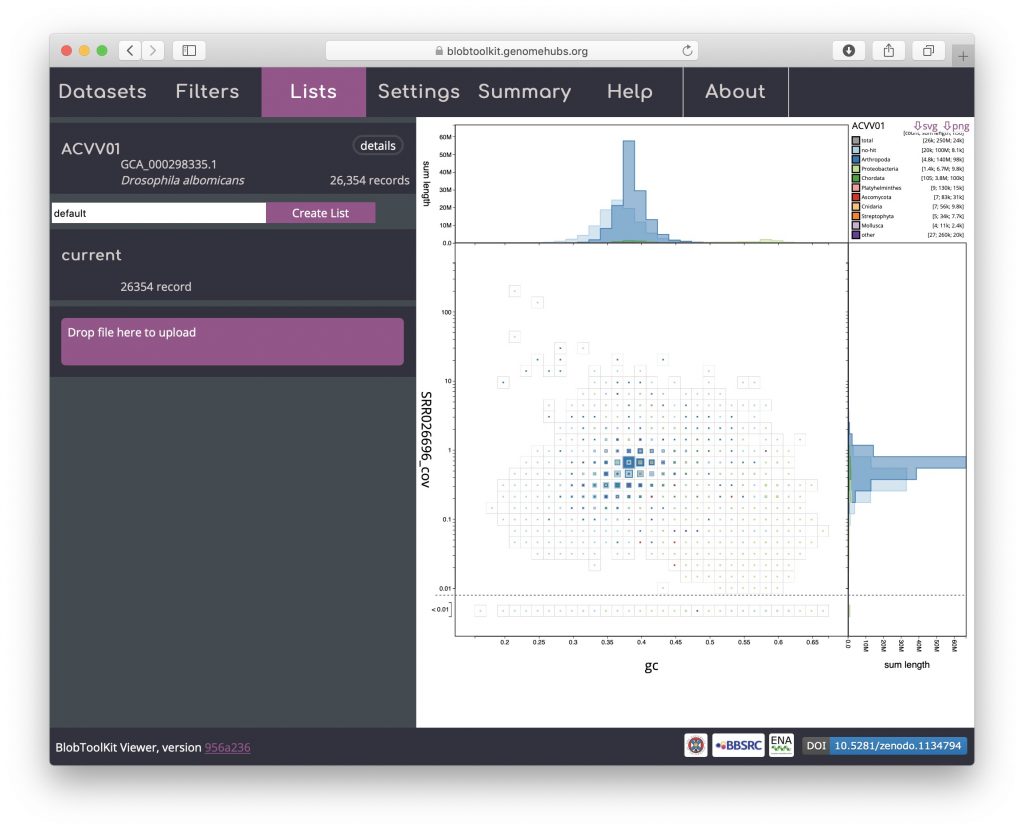The image size is (1024, 831).
Task: Open Safari's share menu
Action: (888, 50)
